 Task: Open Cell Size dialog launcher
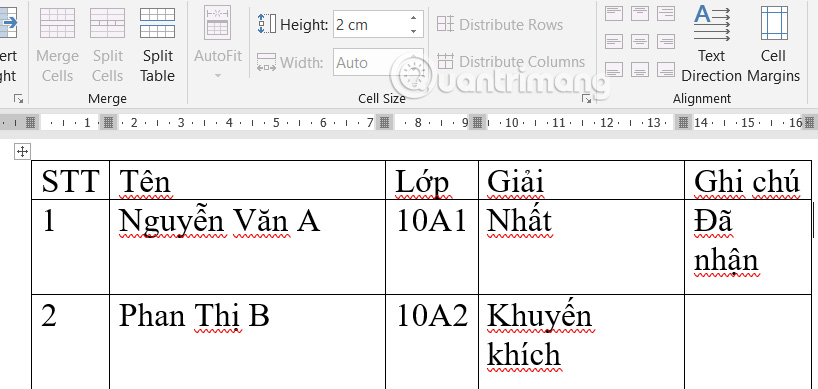(x=586, y=99)
